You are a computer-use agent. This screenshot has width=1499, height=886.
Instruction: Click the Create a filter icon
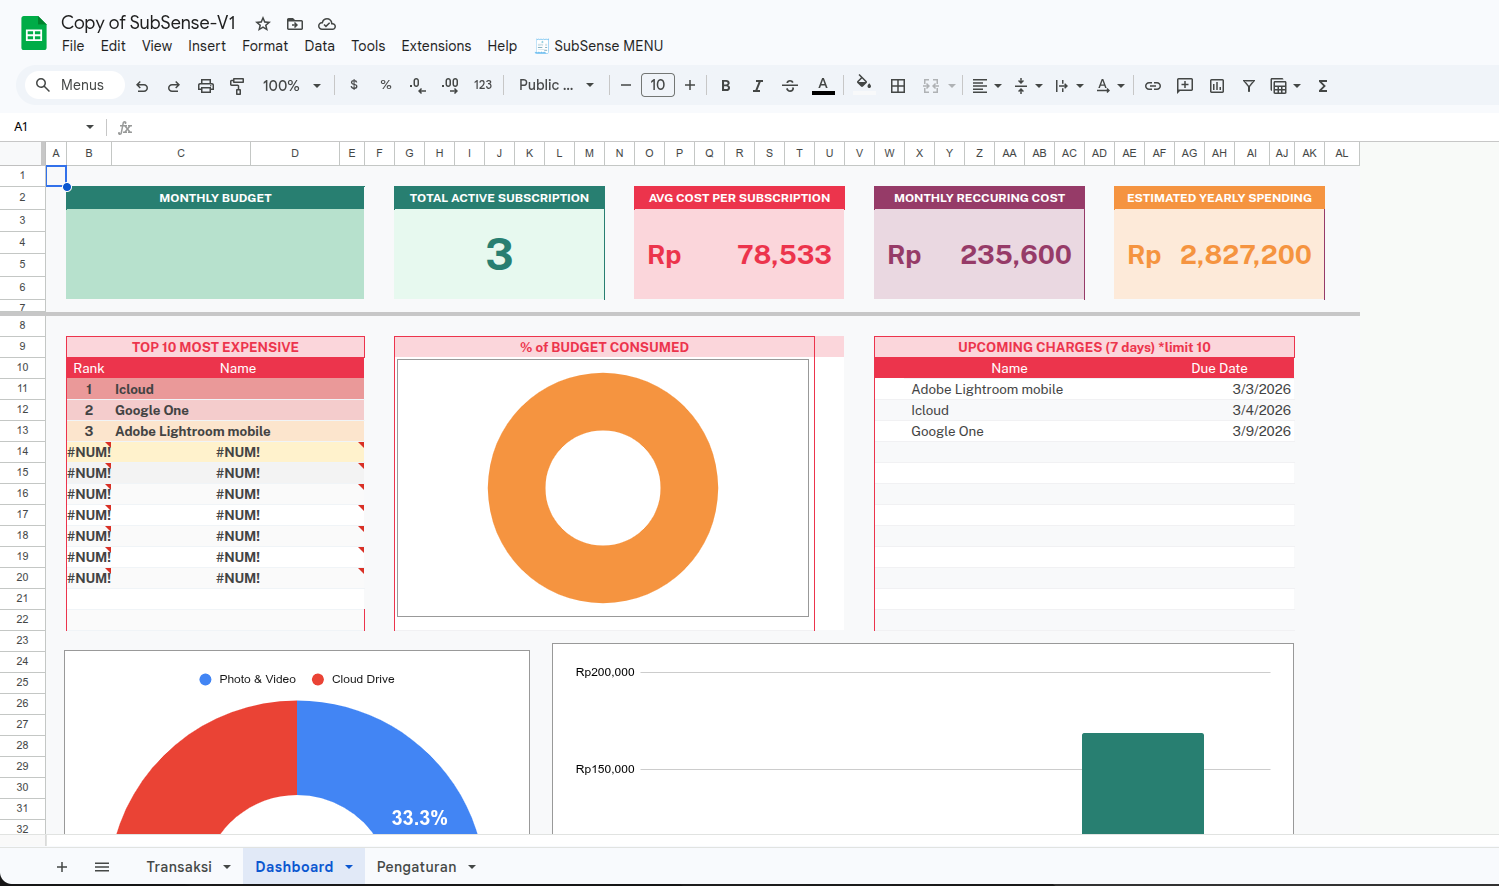point(1249,86)
